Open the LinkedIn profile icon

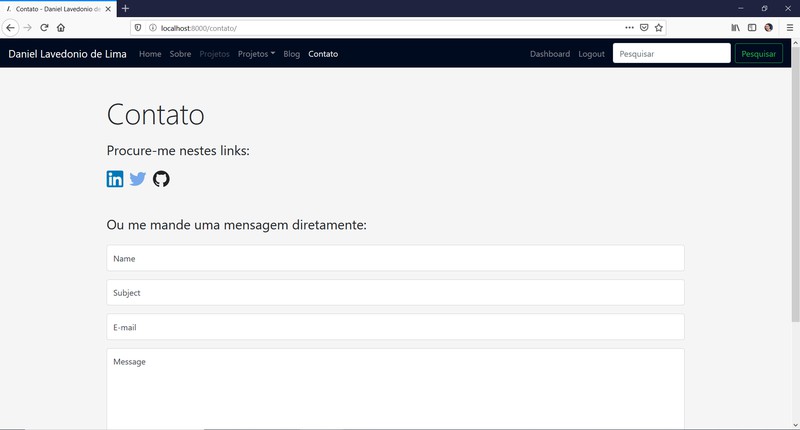point(115,179)
